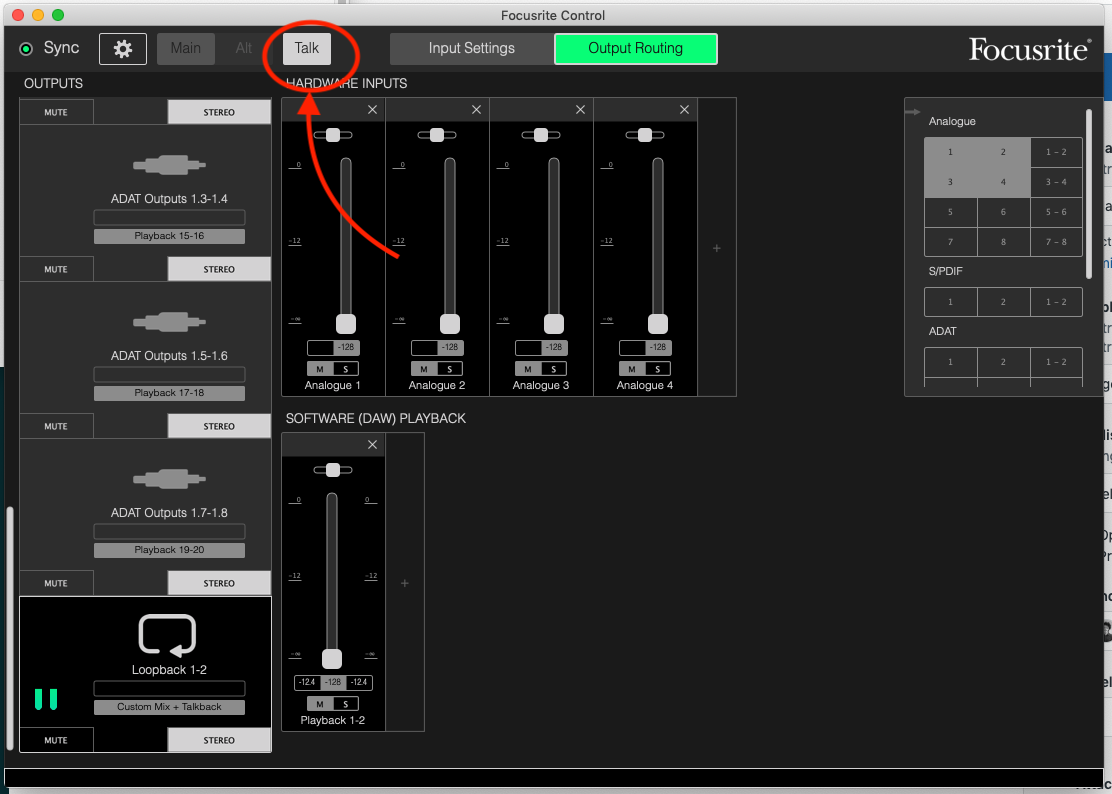Select Analogue stereo pair 5 – 6
Screen dimensions: 1112x794
pos(1056,212)
